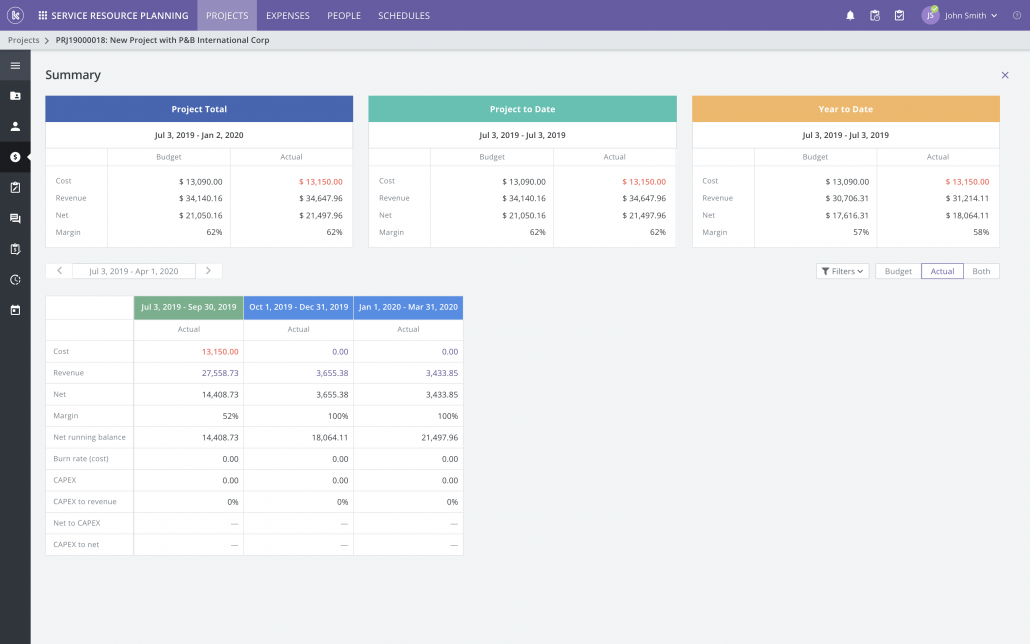1030x644 pixels.
Task: Click the Net running balance row label
Action: tap(89, 437)
